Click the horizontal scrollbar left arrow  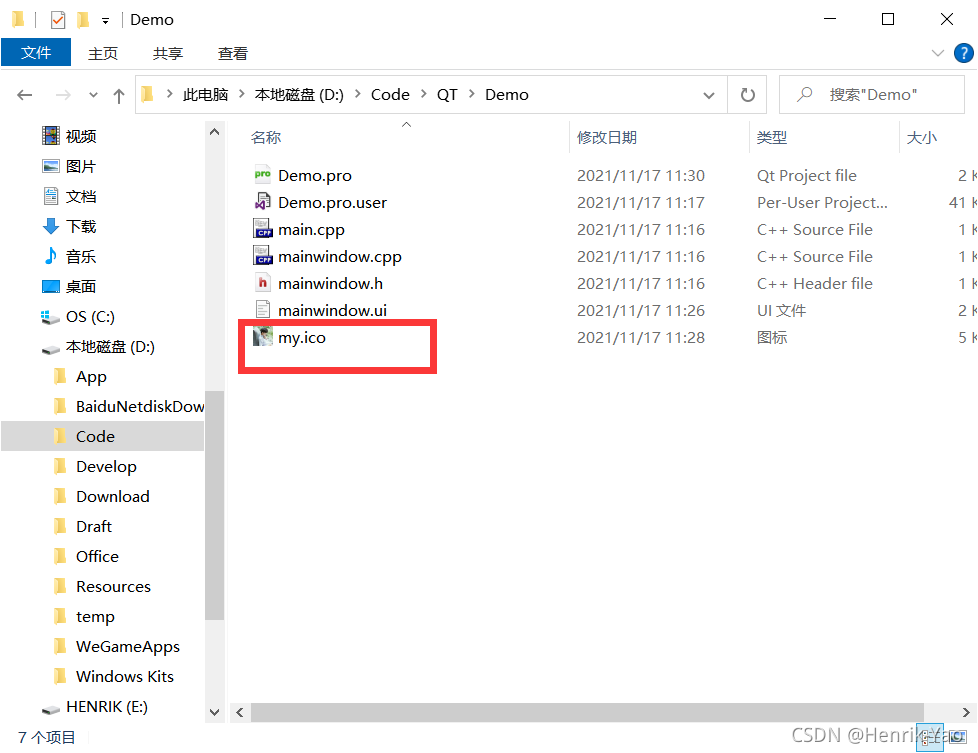pyautogui.click(x=240, y=712)
